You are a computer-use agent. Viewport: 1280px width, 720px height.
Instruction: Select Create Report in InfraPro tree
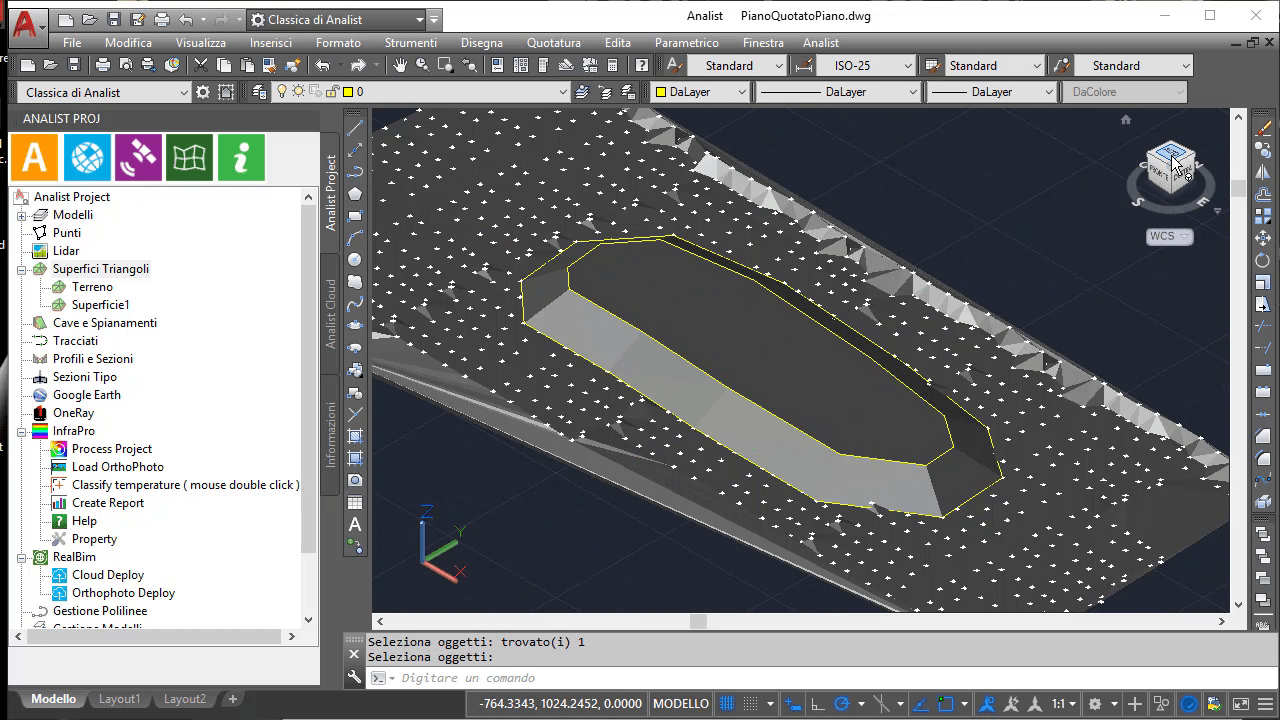point(107,503)
